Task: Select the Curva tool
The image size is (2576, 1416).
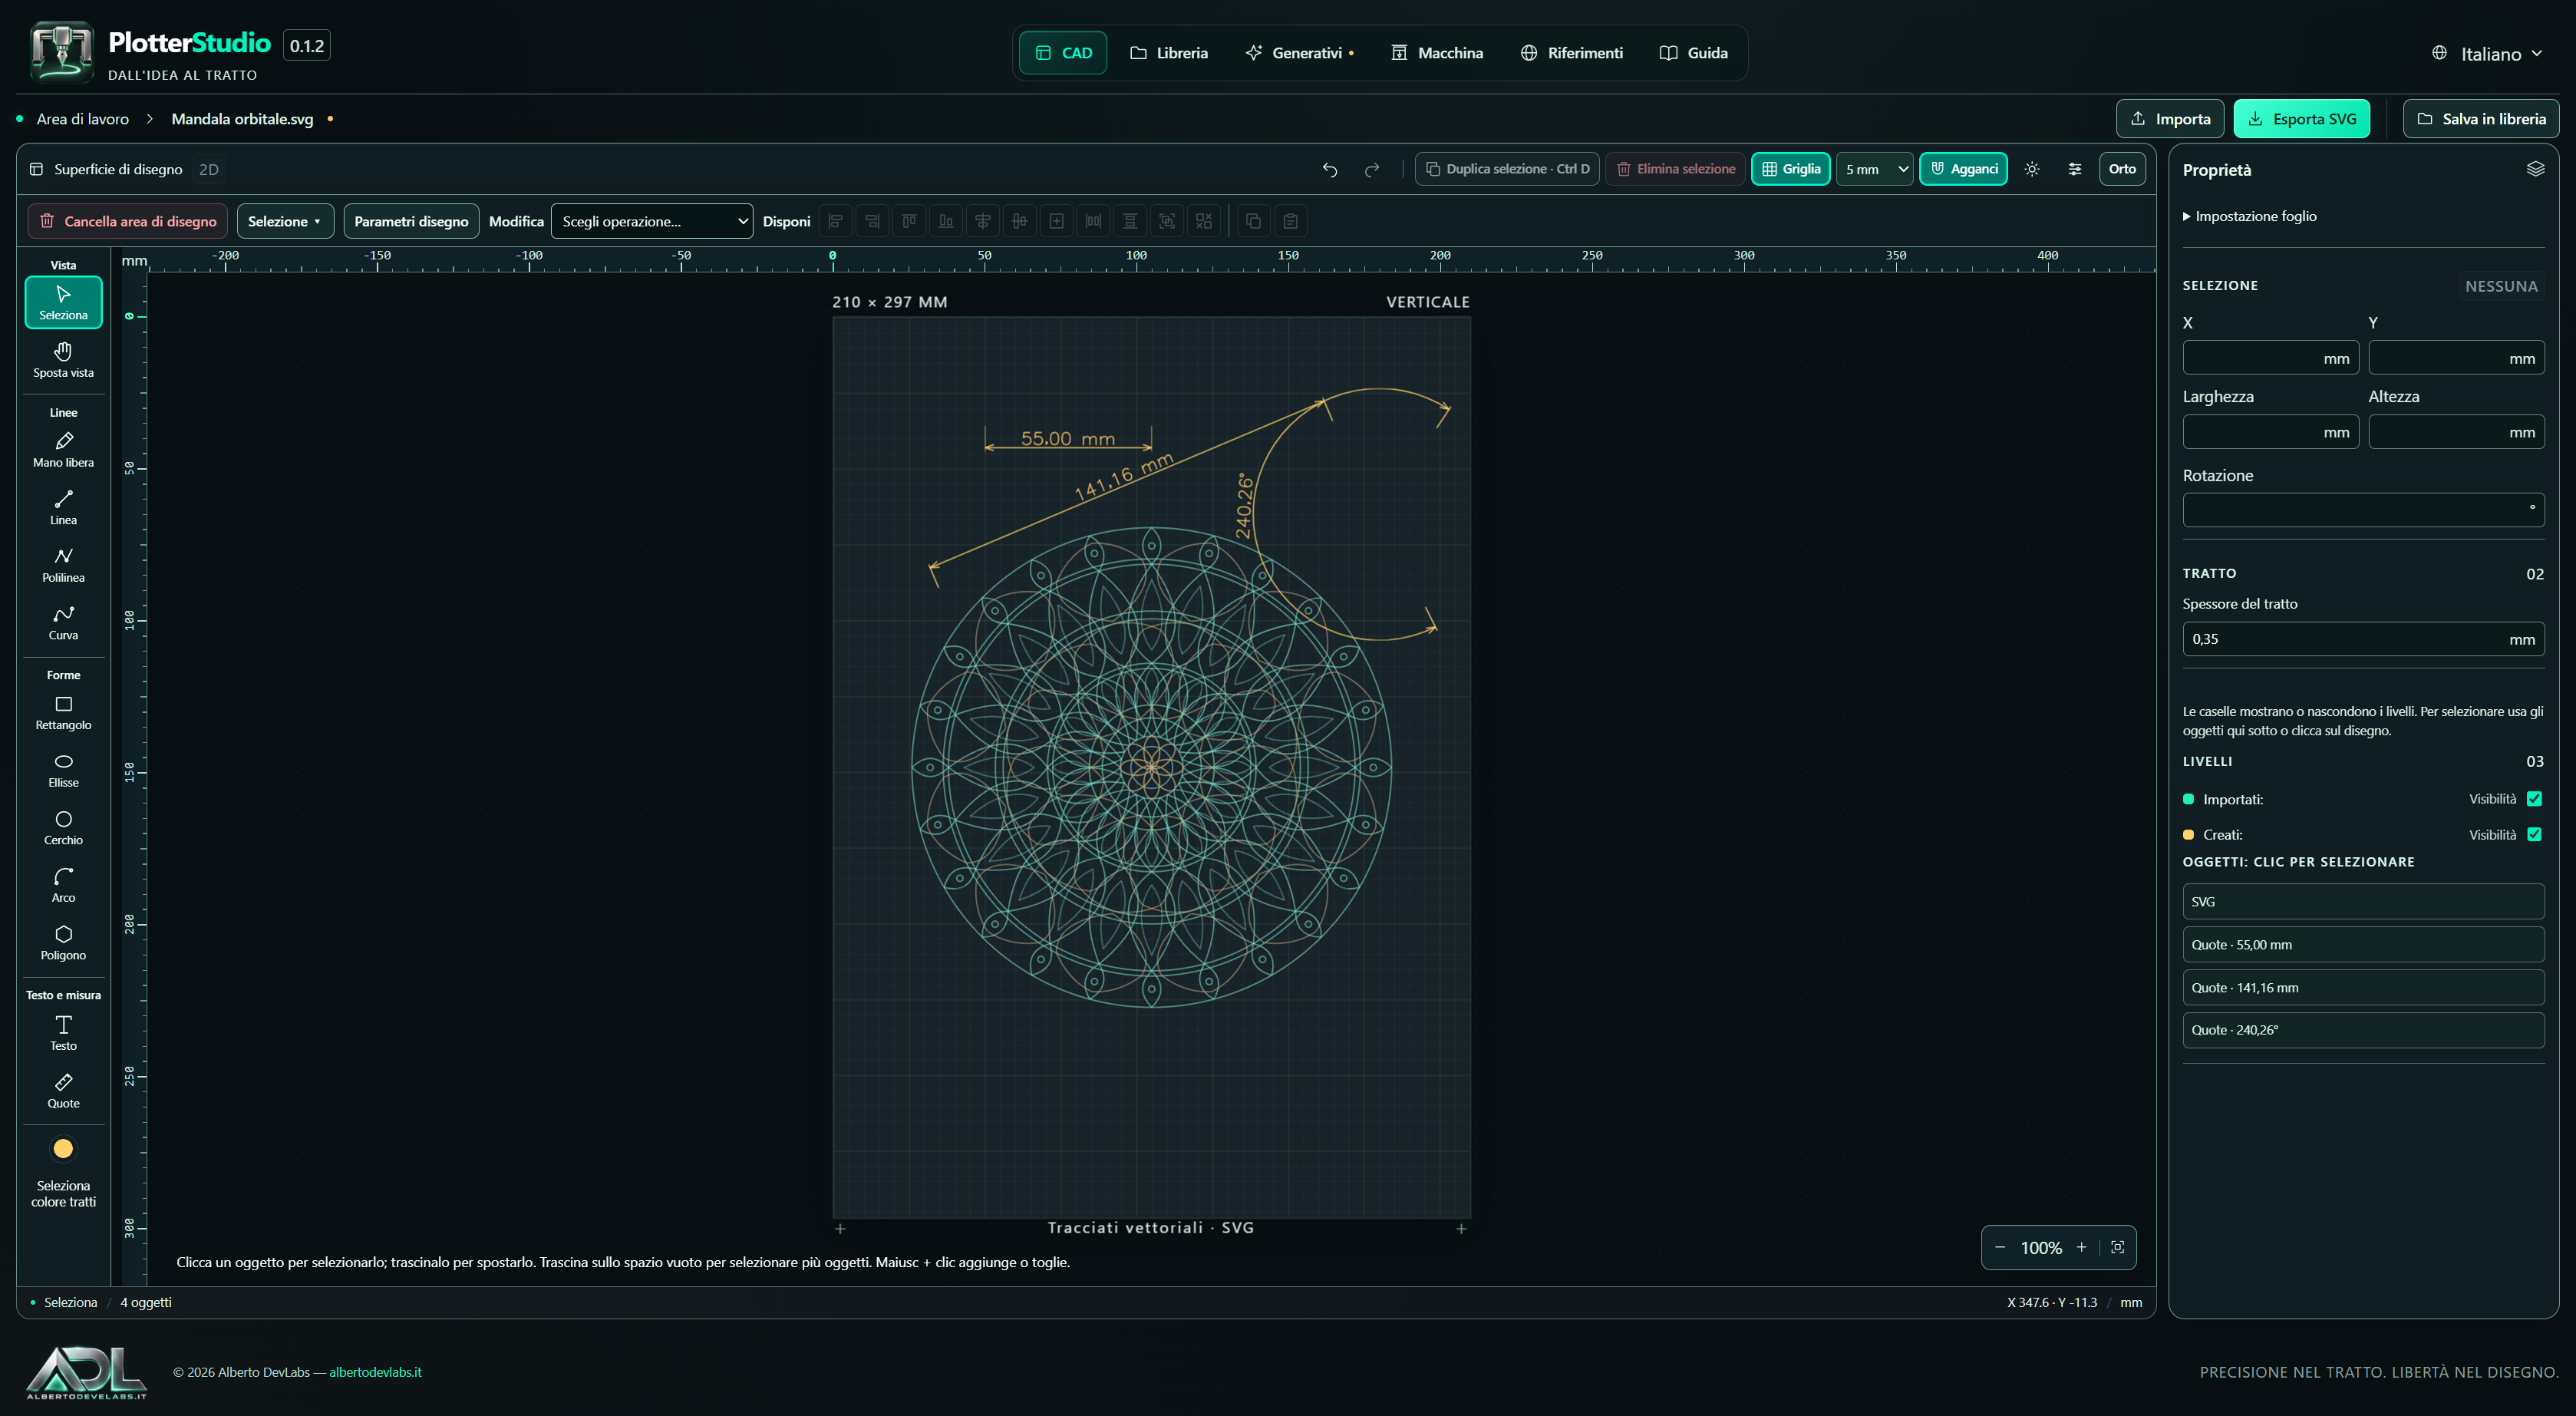Action: [63, 622]
